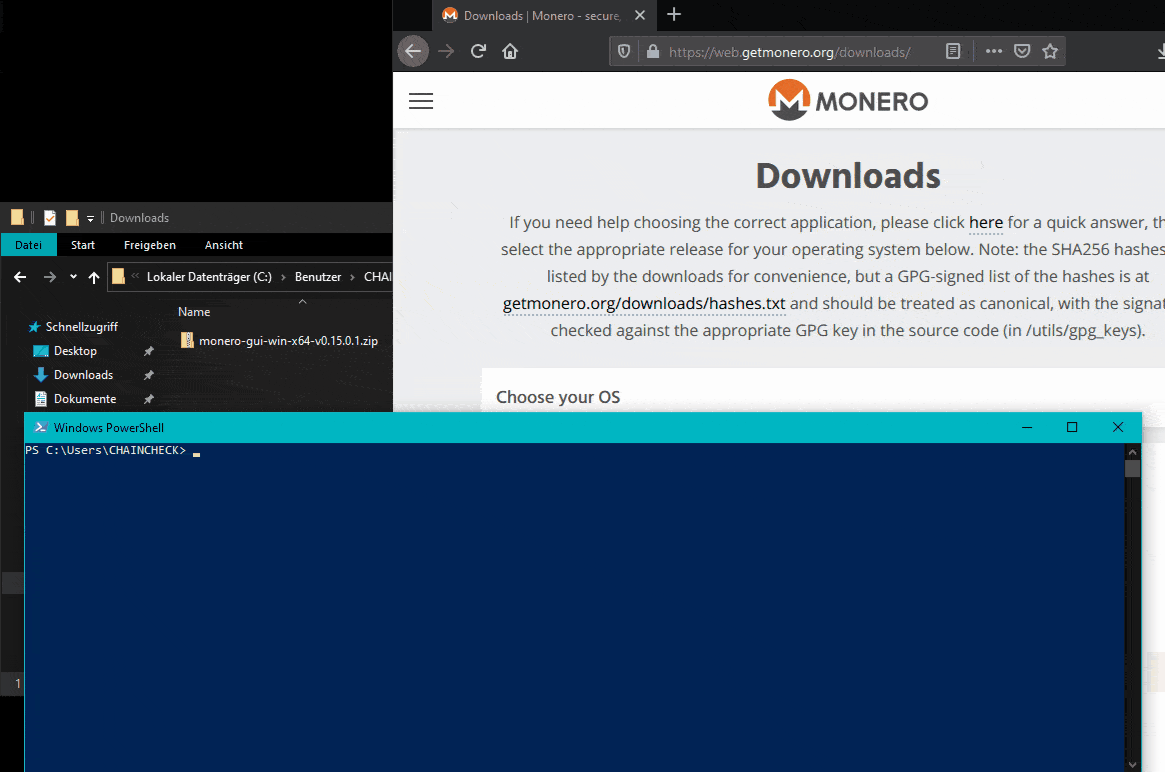The image size is (1165, 772).
Task: Open Explorer recent locations dropdown
Action: [x=73, y=277]
